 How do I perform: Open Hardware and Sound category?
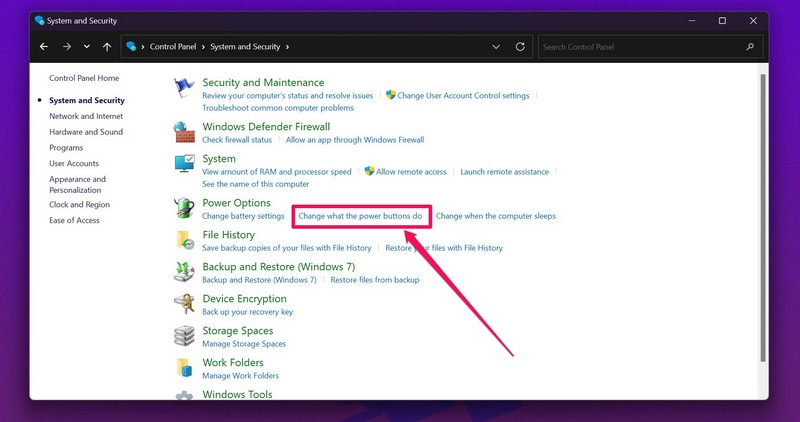click(86, 132)
